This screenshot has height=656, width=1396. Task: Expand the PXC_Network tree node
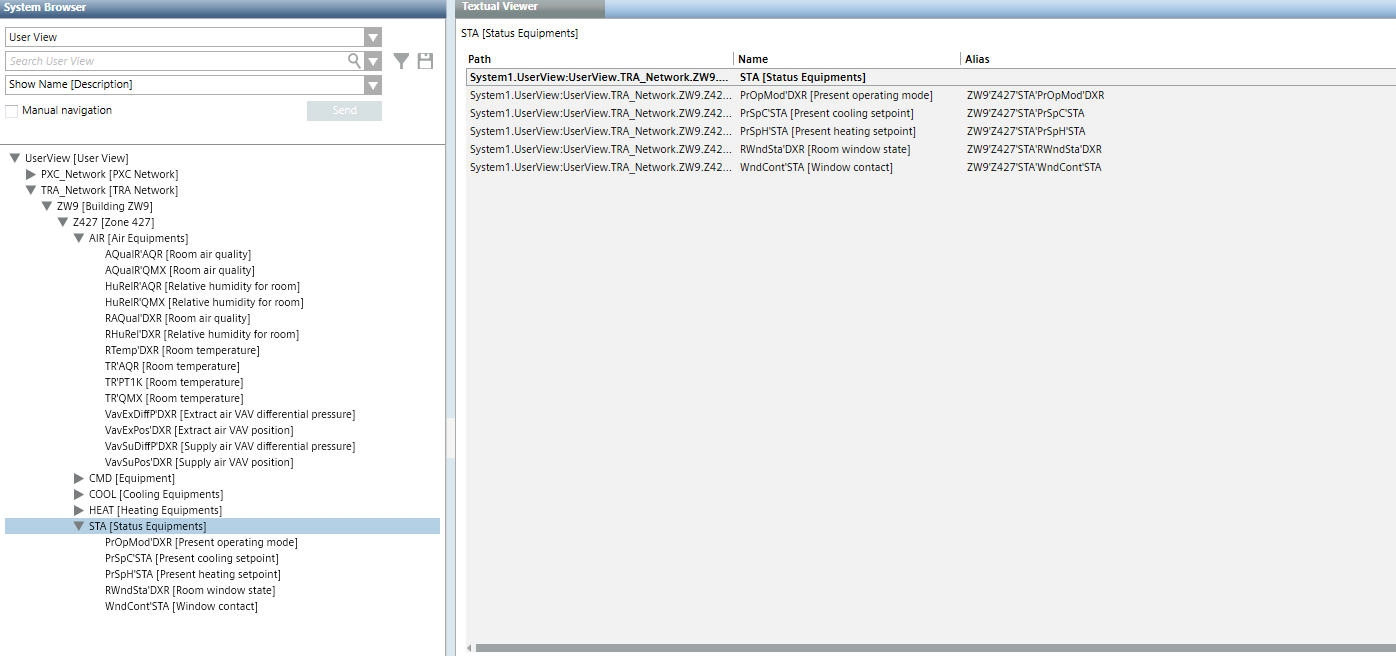pos(31,174)
